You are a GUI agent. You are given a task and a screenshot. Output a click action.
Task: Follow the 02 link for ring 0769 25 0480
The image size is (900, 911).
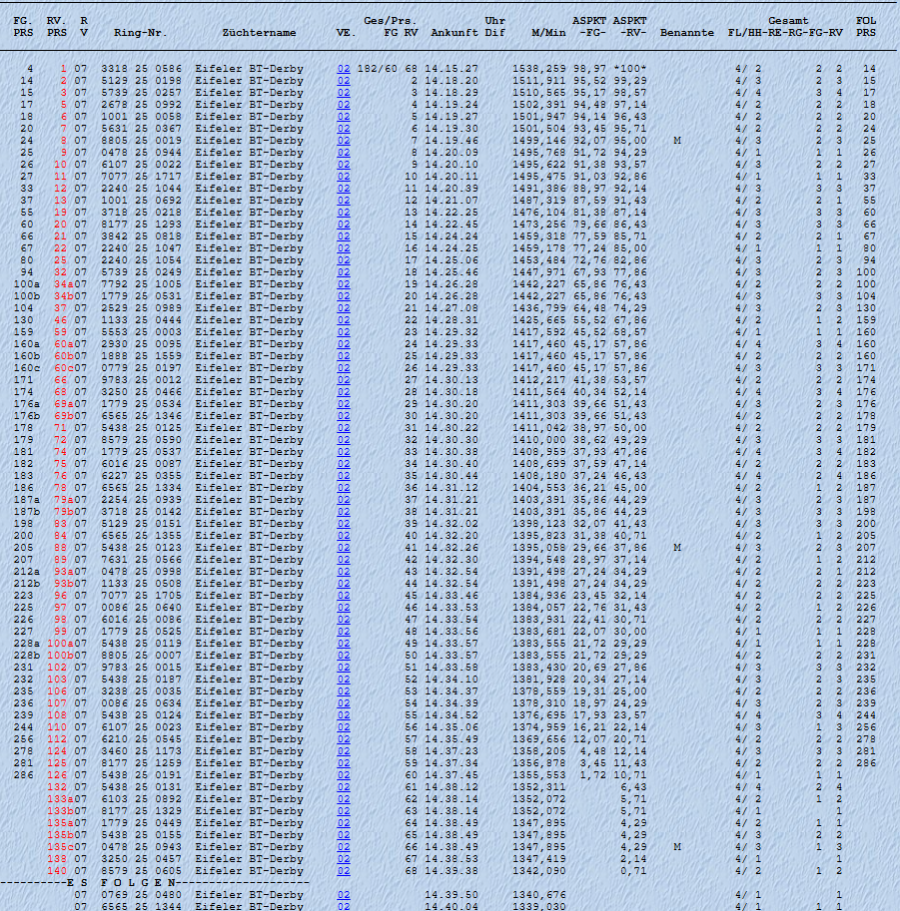(x=344, y=895)
